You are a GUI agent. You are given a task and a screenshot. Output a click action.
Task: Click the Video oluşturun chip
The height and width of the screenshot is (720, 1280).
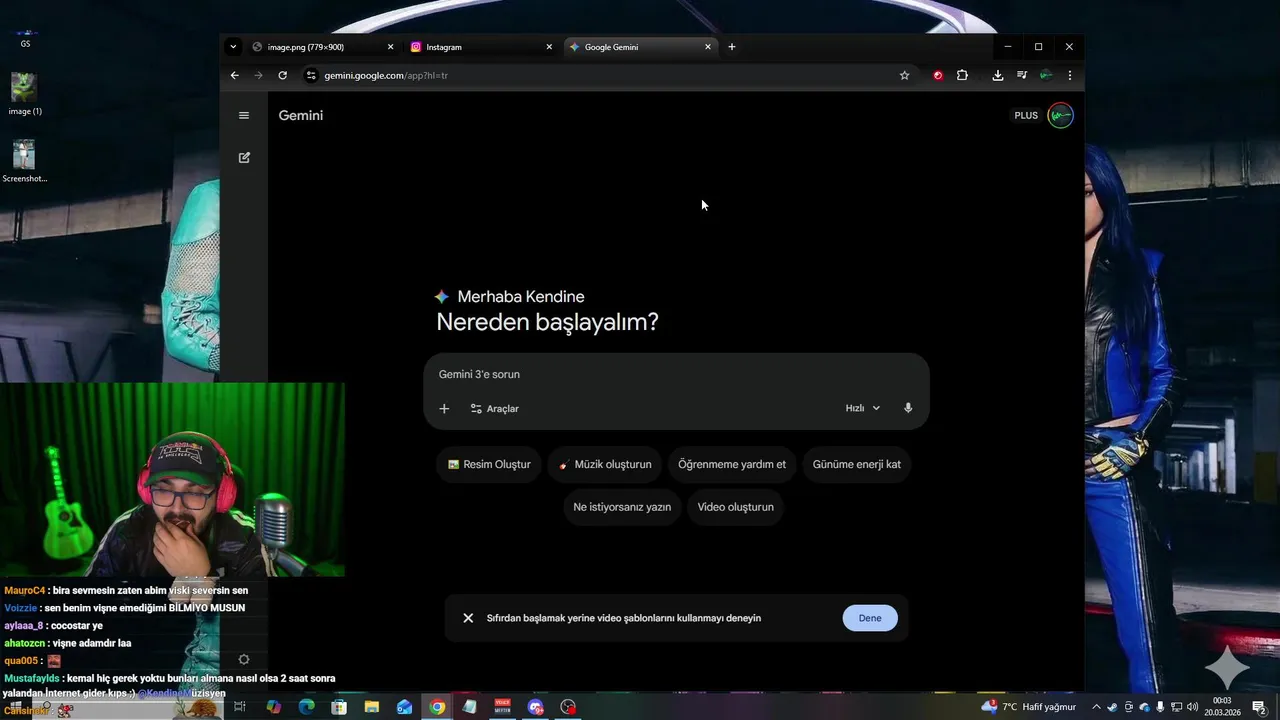[736, 507]
